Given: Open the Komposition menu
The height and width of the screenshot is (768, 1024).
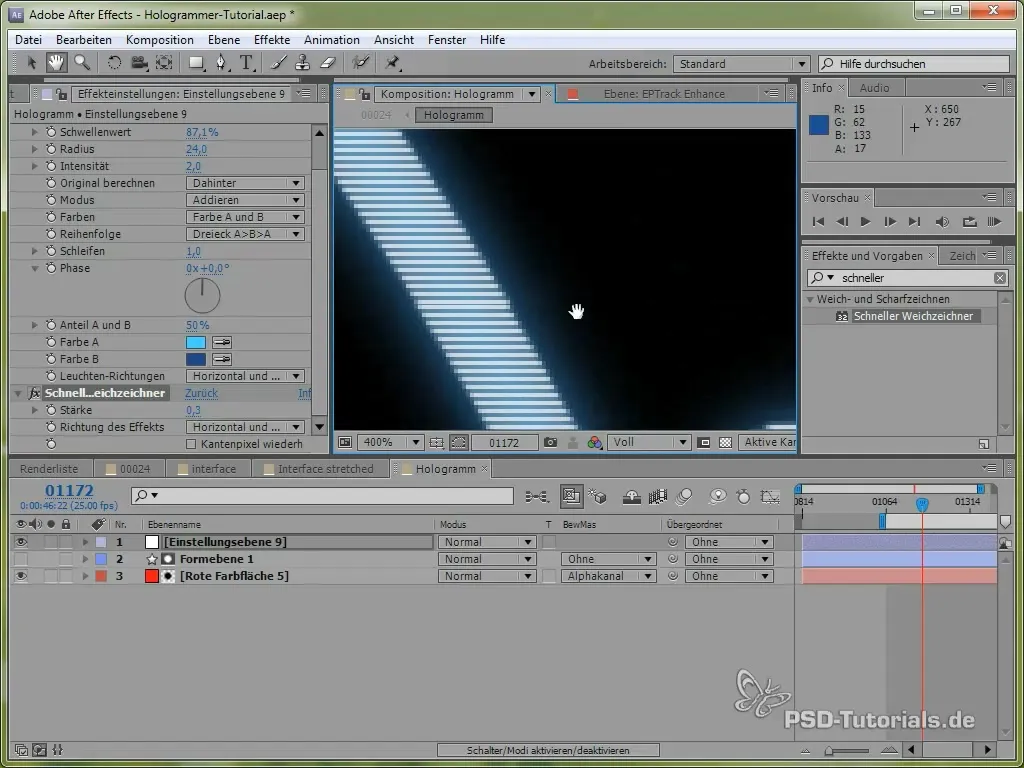Looking at the screenshot, I should (x=159, y=40).
